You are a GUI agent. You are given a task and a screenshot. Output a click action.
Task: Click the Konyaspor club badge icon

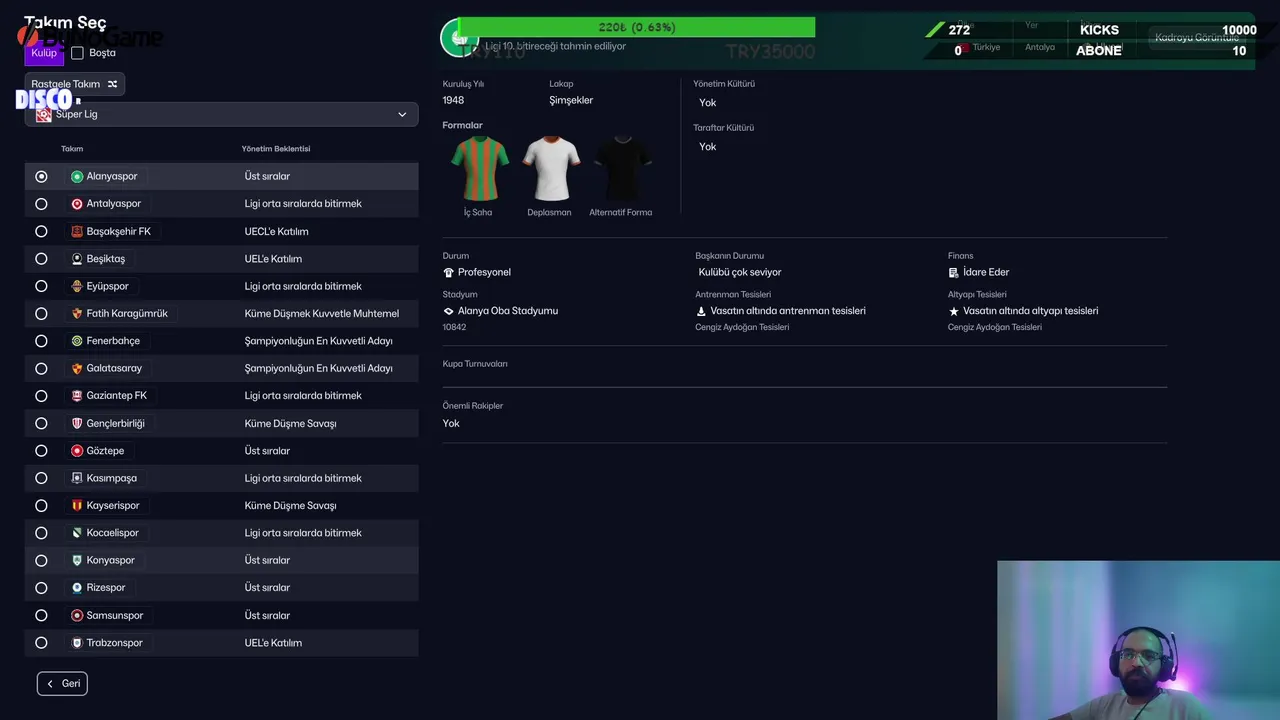click(x=77, y=560)
